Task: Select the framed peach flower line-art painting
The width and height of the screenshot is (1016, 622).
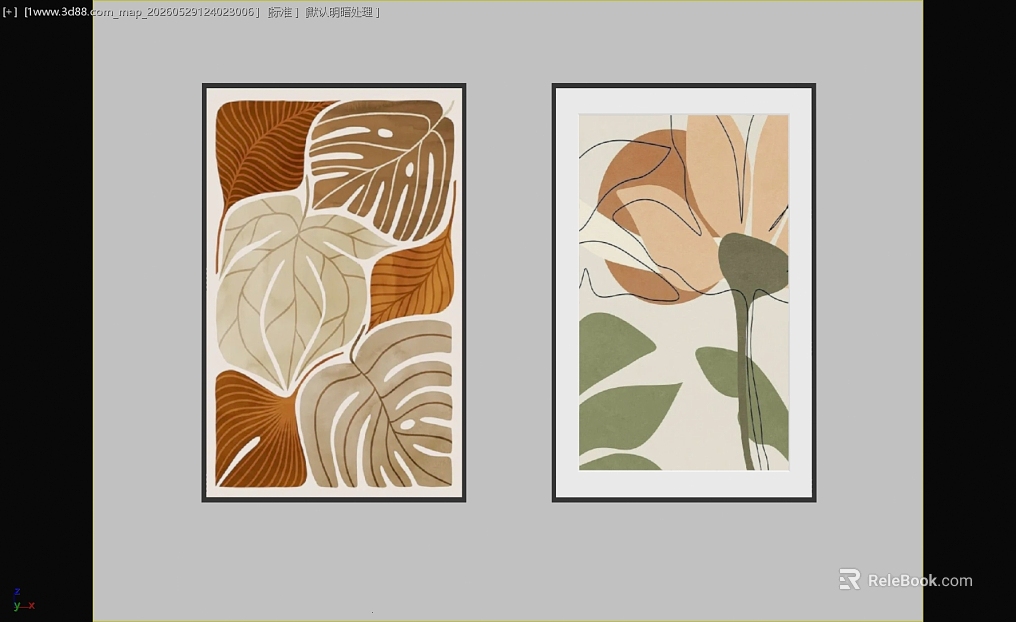Action: [684, 292]
